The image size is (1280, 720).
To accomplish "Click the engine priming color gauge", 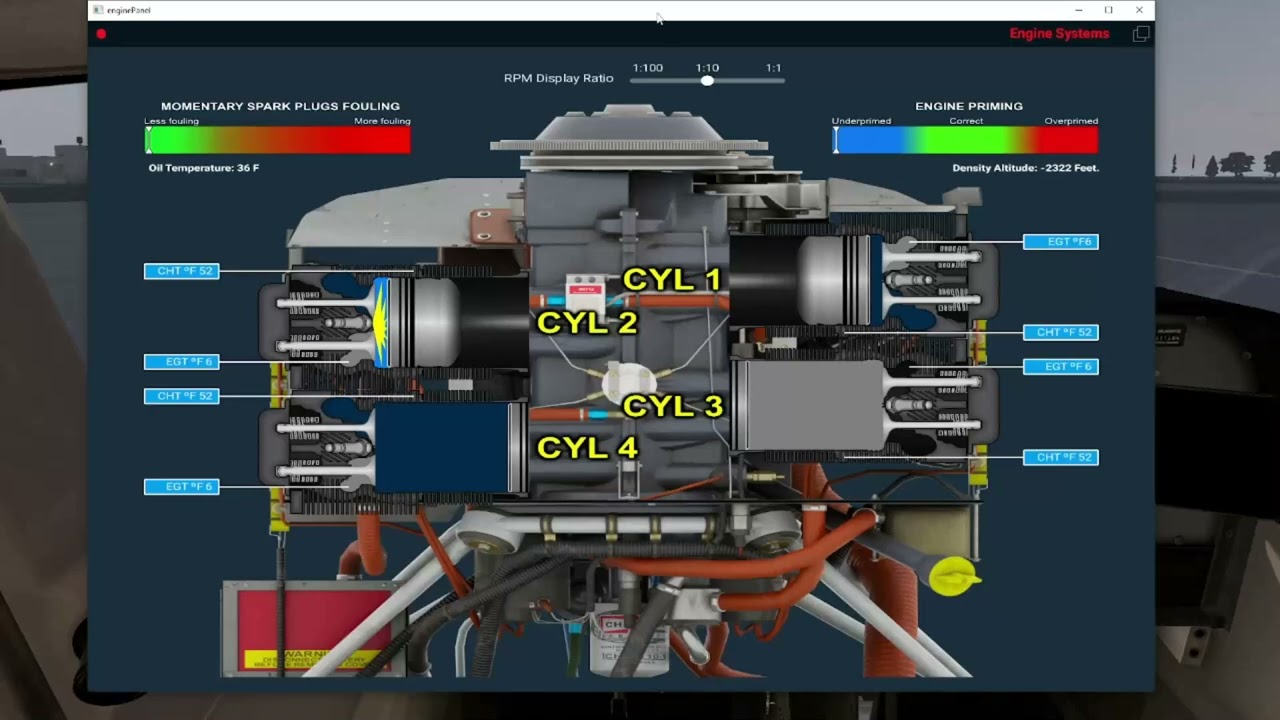I will 965,140.
